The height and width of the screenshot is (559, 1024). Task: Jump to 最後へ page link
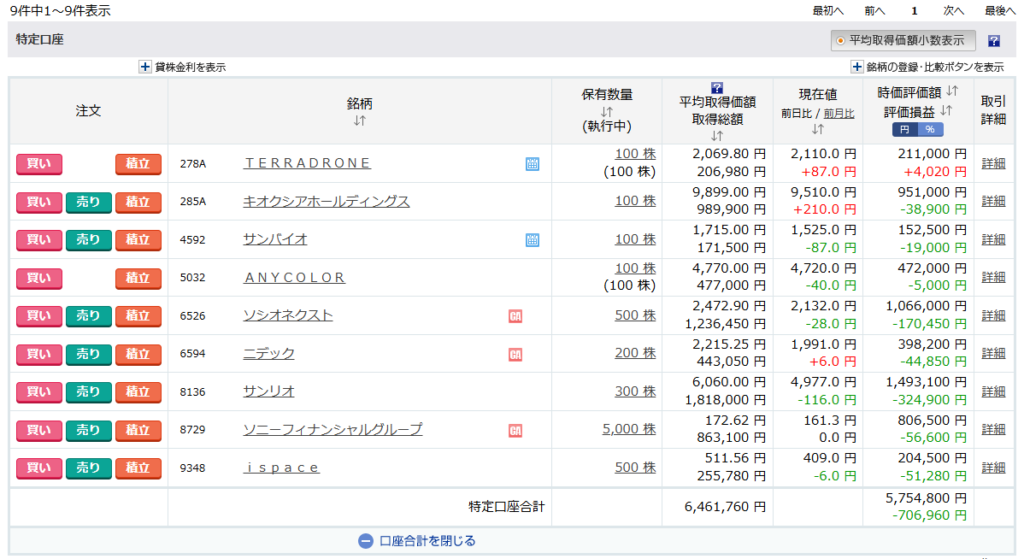(x=999, y=10)
